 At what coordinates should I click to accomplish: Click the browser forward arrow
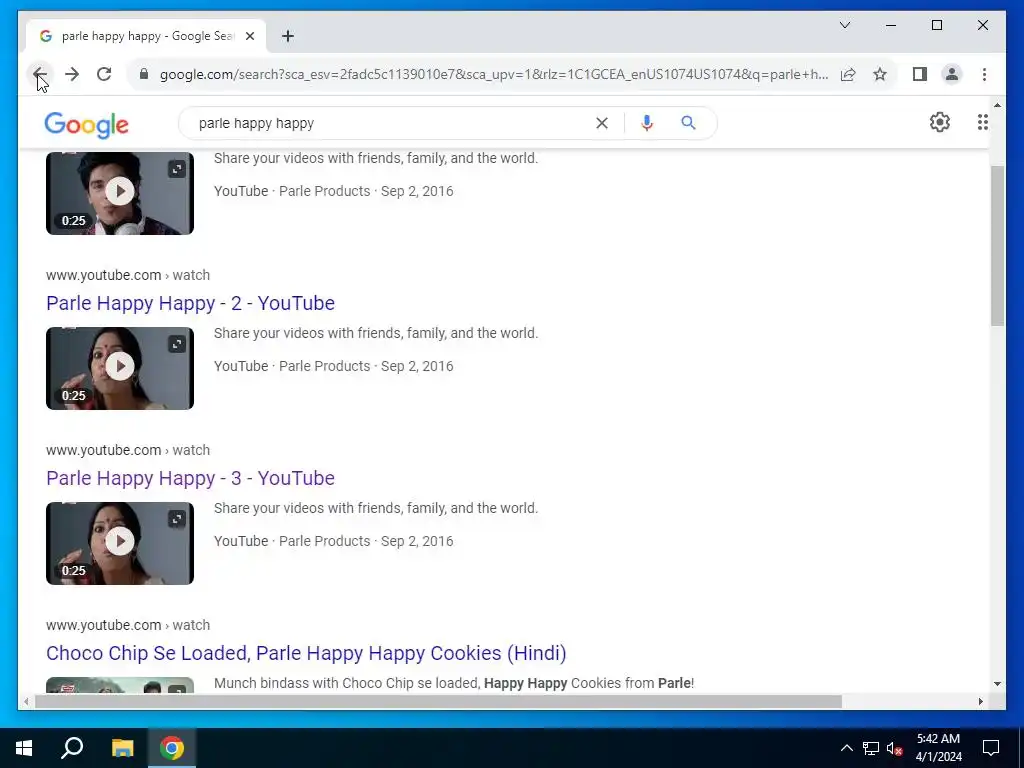click(x=72, y=74)
